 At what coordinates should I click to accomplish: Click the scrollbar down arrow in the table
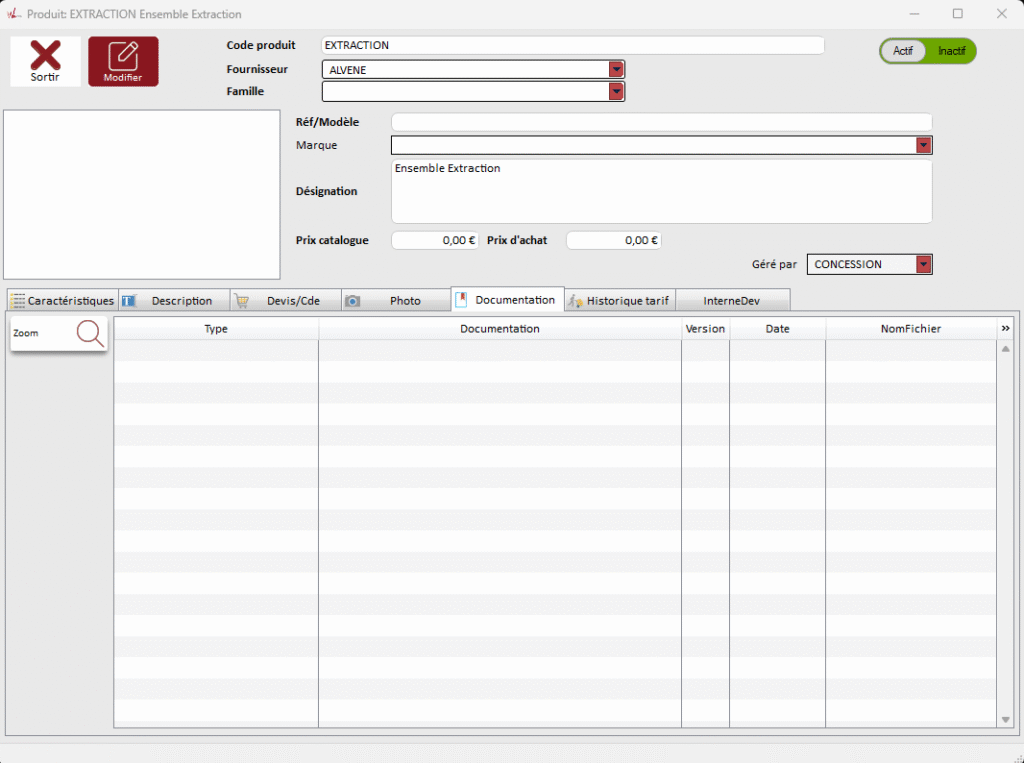(x=1005, y=720)
